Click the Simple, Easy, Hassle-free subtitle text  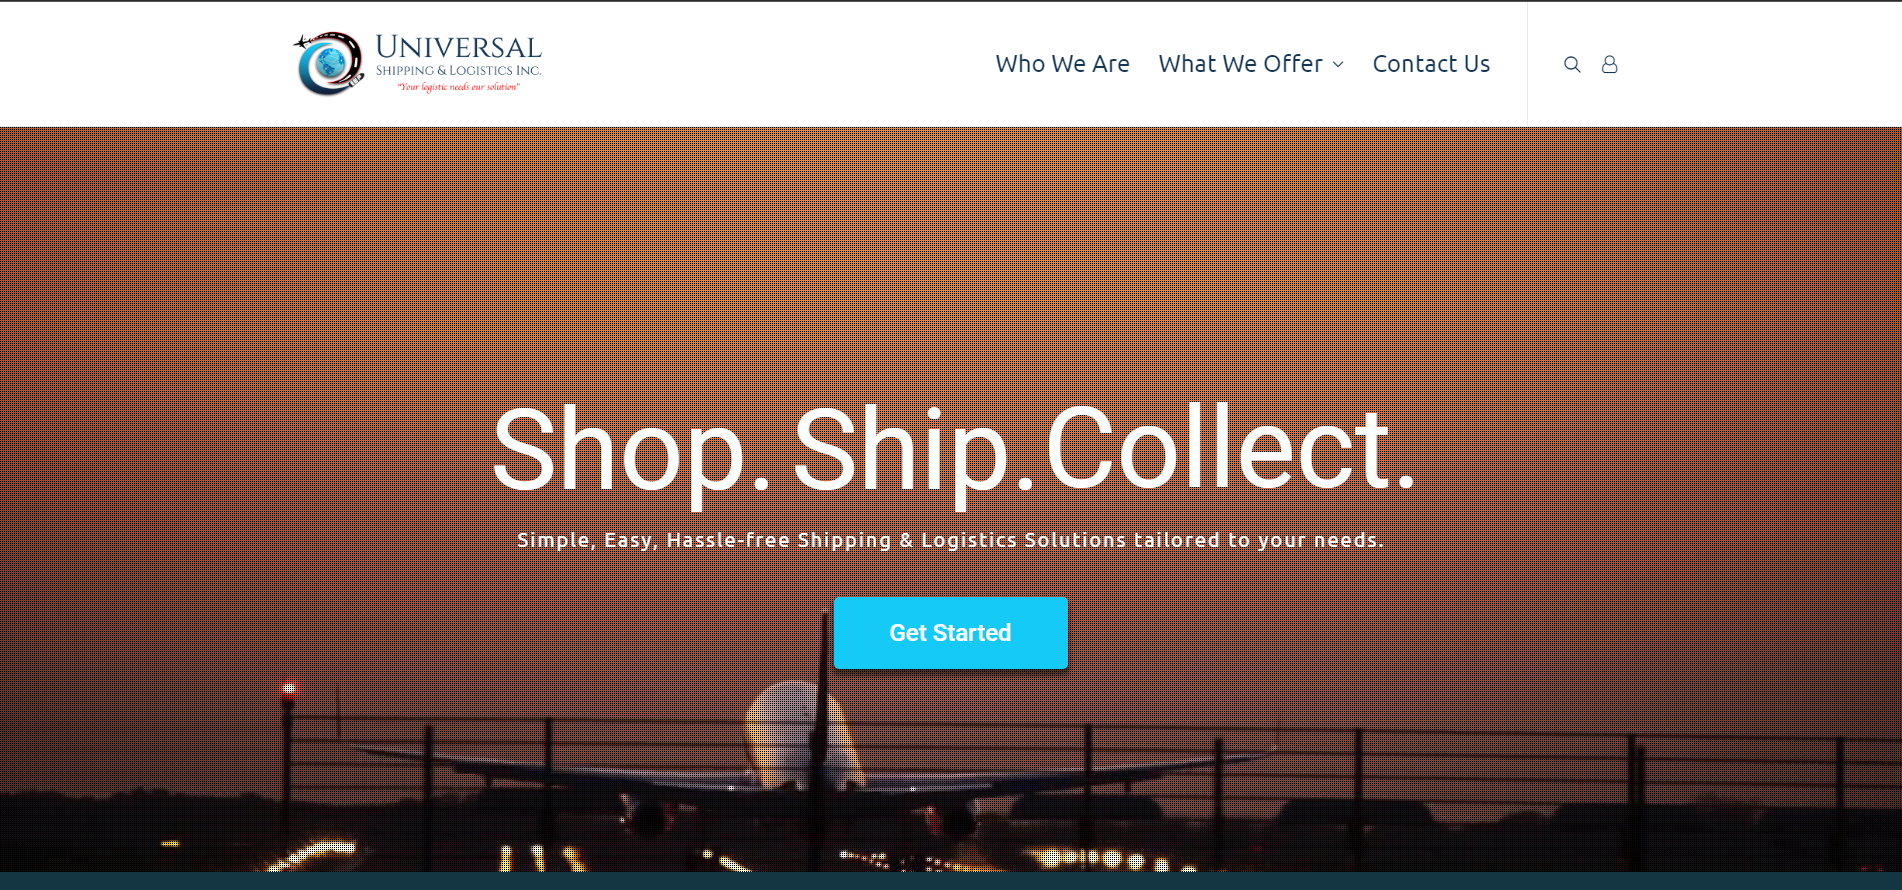click(x=950, y=540)
